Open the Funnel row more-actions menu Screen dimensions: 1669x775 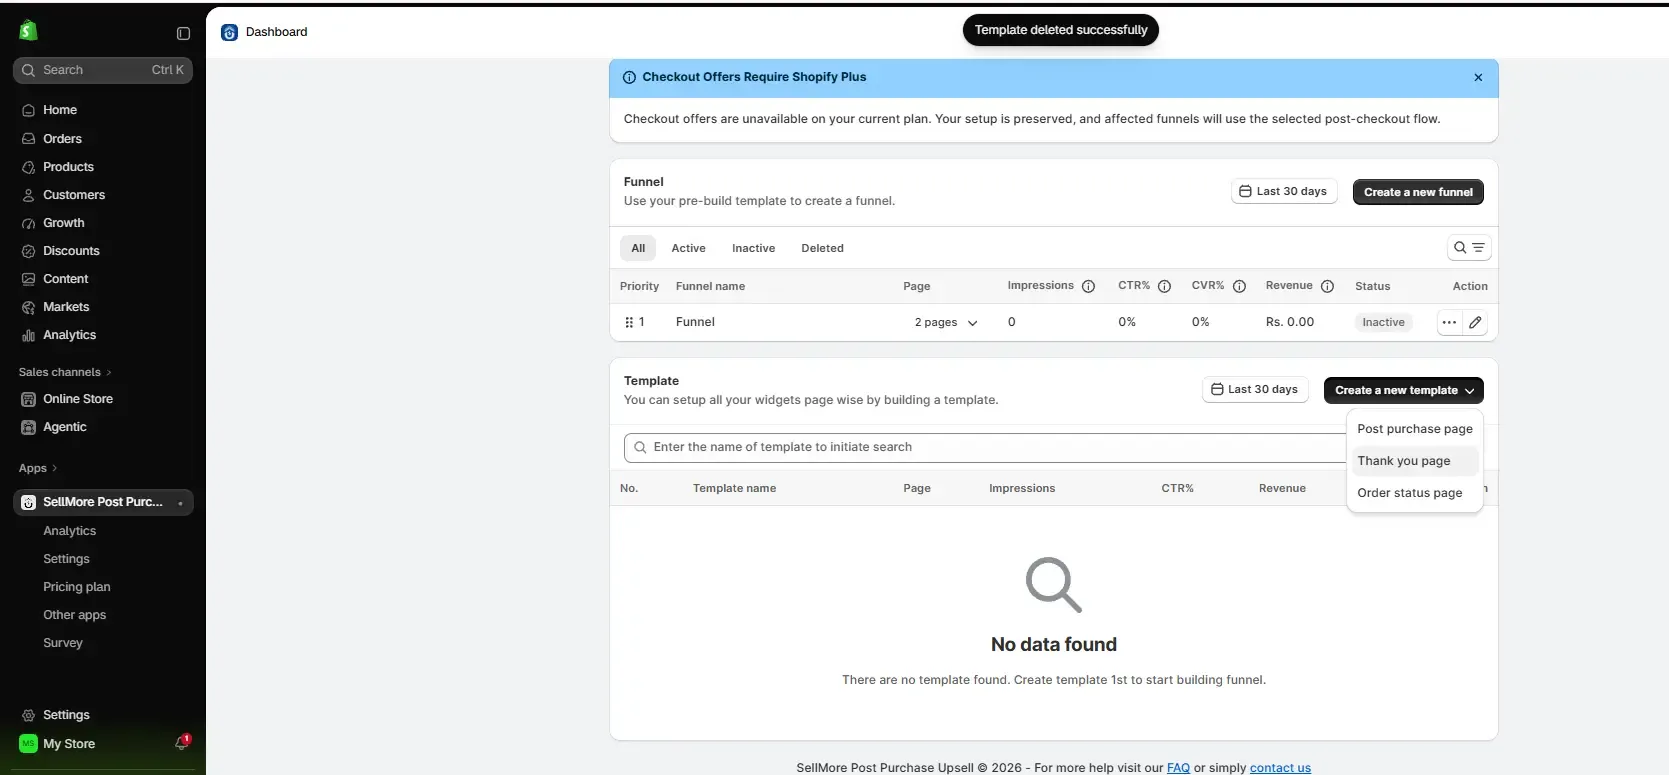(x=1449, y=322)
